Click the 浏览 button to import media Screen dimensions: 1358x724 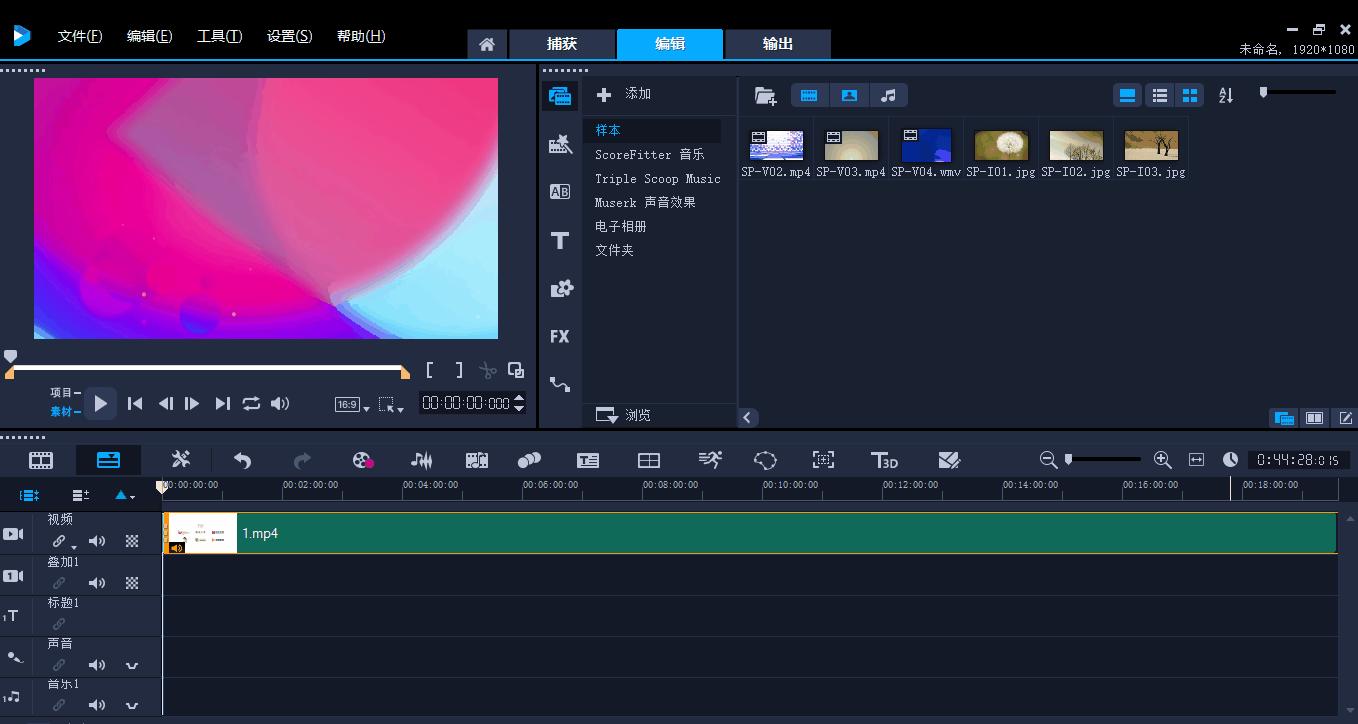(627, 415)
